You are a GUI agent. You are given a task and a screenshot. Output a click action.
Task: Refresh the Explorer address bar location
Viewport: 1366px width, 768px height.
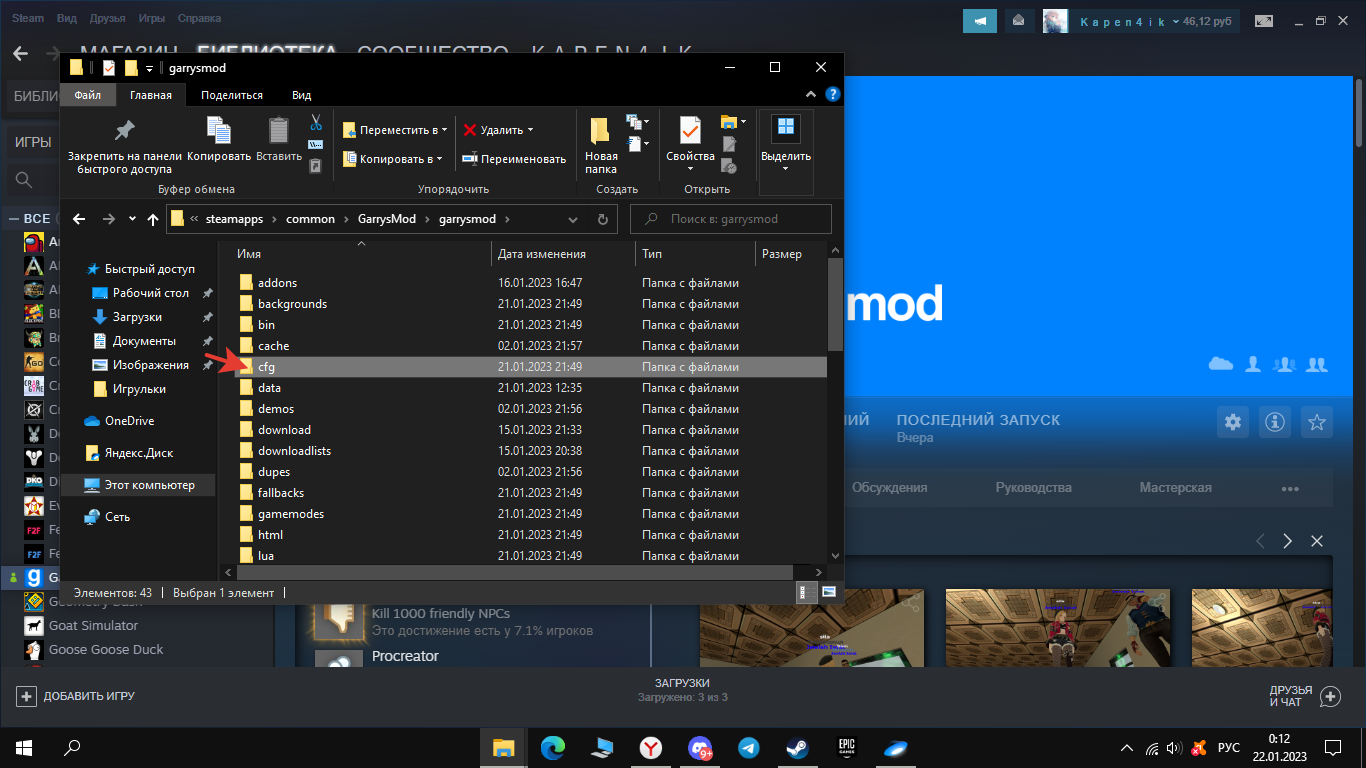click(x=602, y=219)
